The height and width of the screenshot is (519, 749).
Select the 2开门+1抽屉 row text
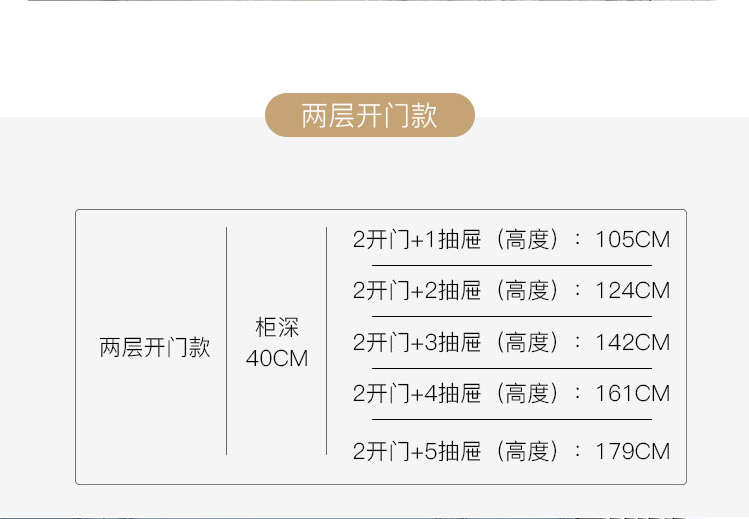point(417,239)
